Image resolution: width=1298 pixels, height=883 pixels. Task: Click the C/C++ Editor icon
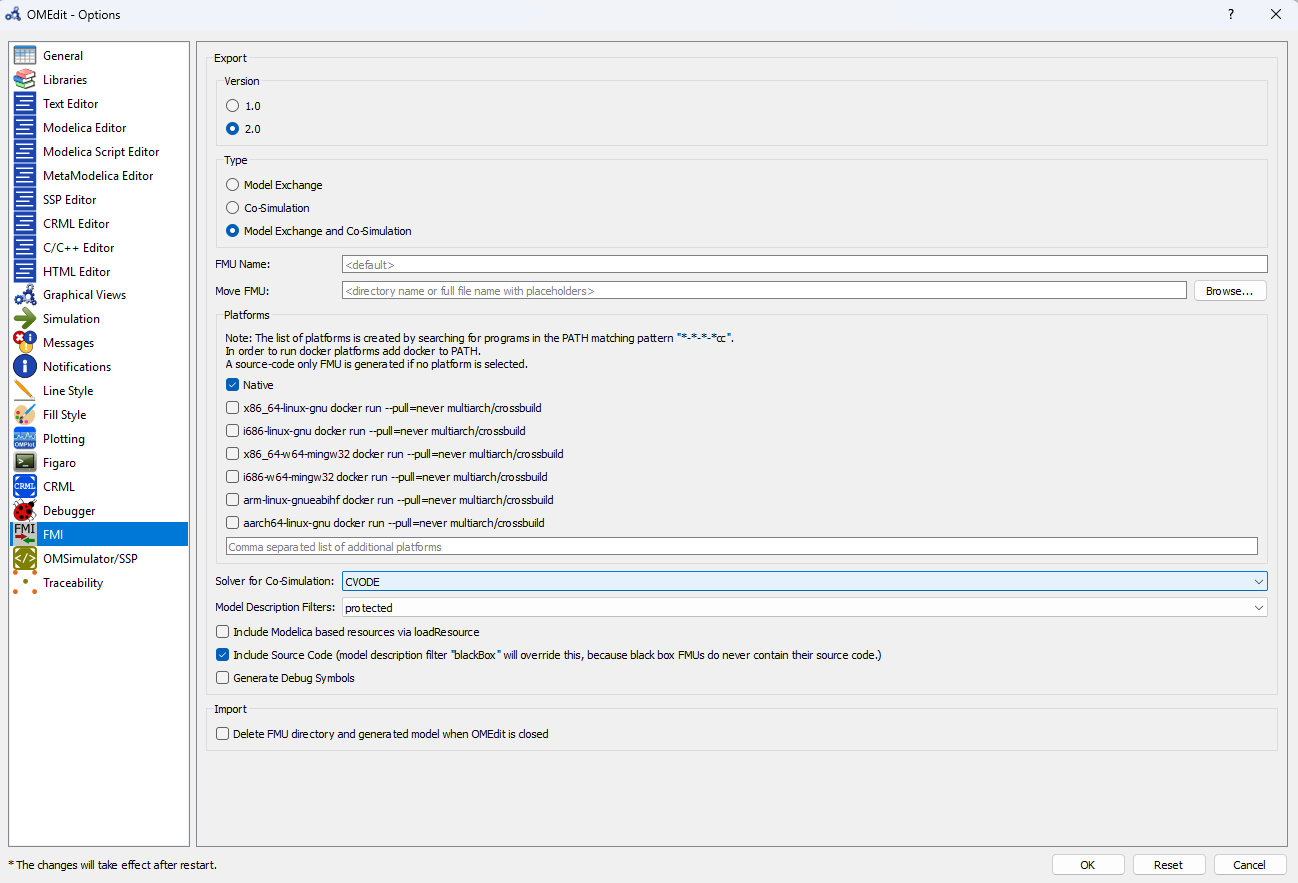[x=25, y=248]
